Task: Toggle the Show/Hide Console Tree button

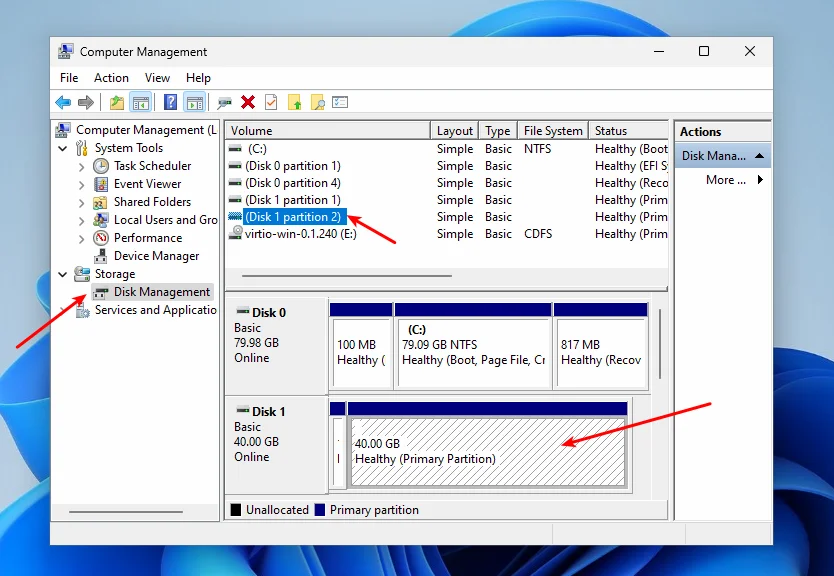Action: click(141, 102)
